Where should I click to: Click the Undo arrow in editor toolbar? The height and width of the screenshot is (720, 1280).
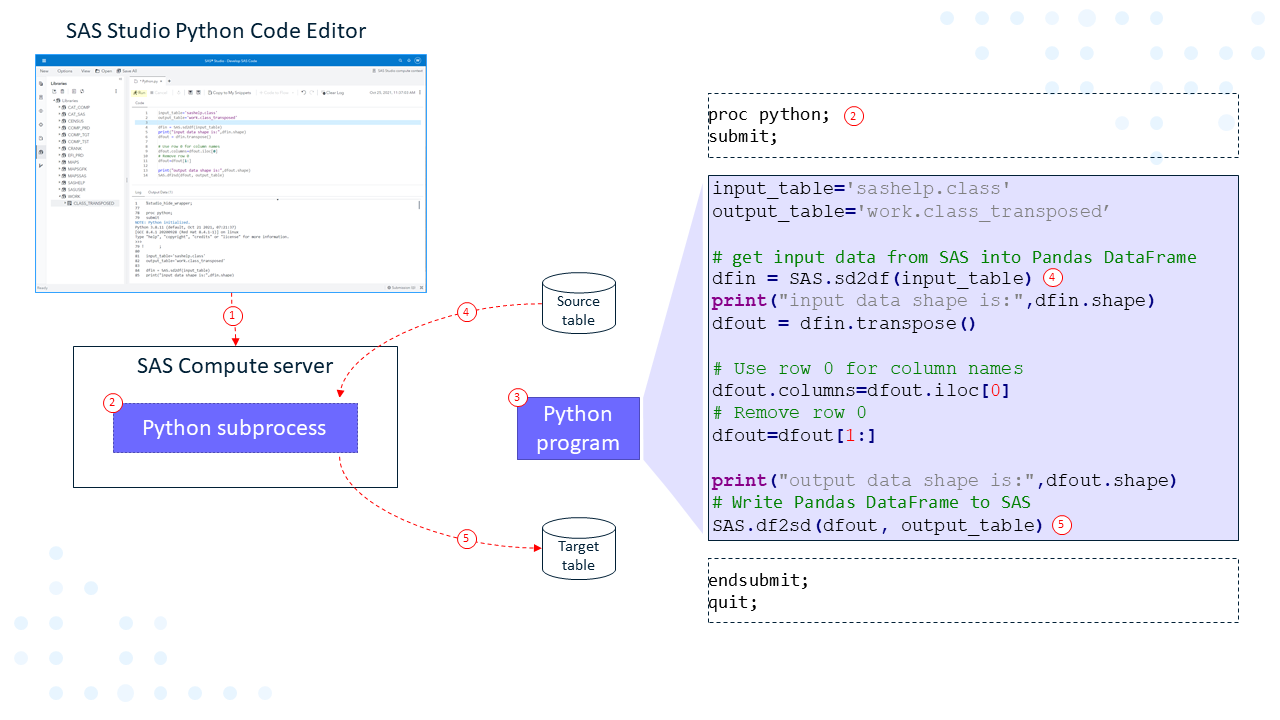304,92
